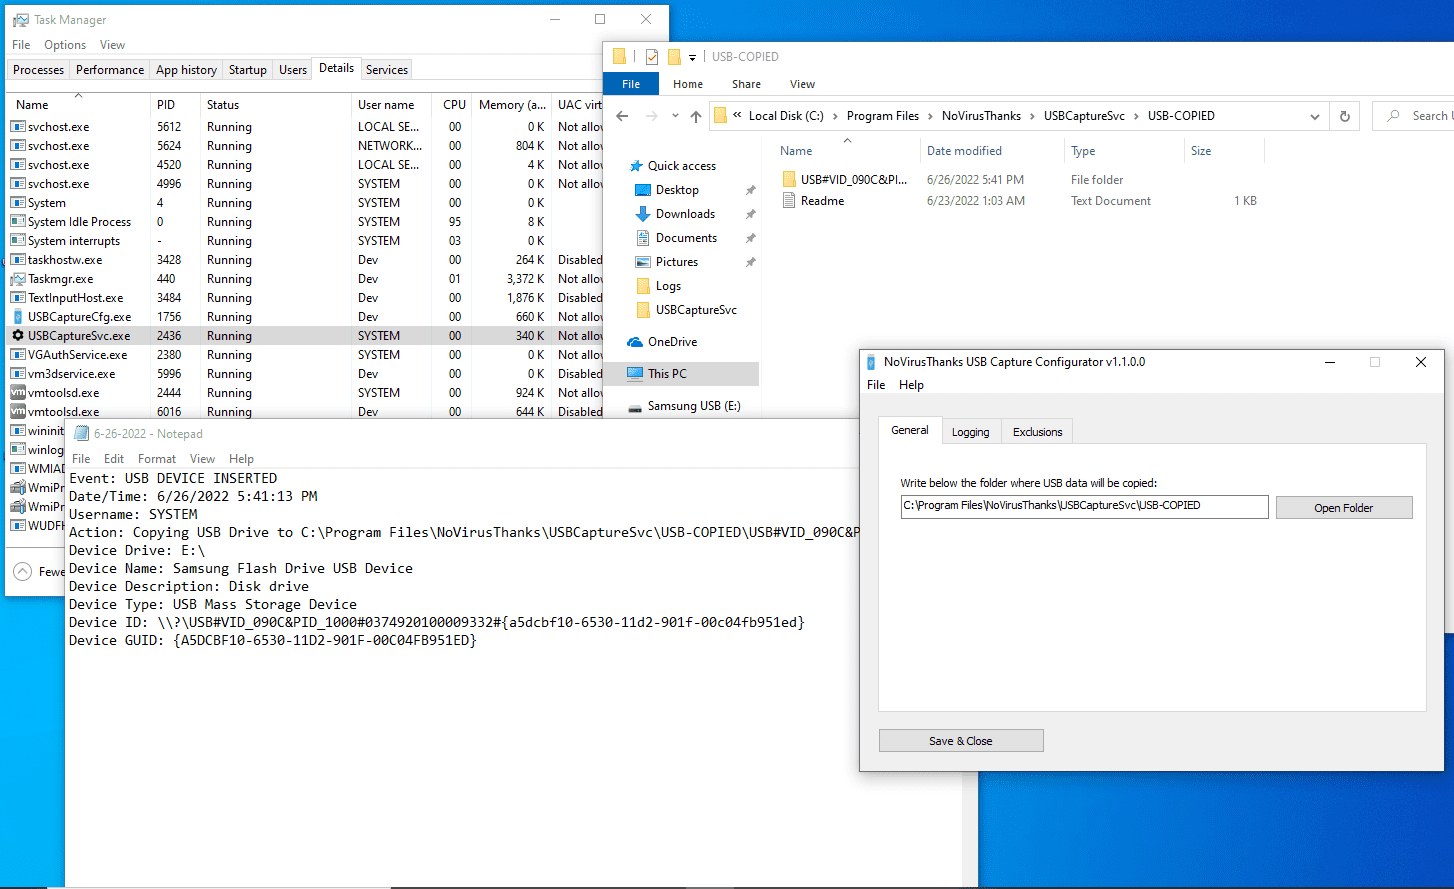Open Desktop in Explorer navigation pane
This screenshot has width=1454, height=889.
click(x=677, y=190)
